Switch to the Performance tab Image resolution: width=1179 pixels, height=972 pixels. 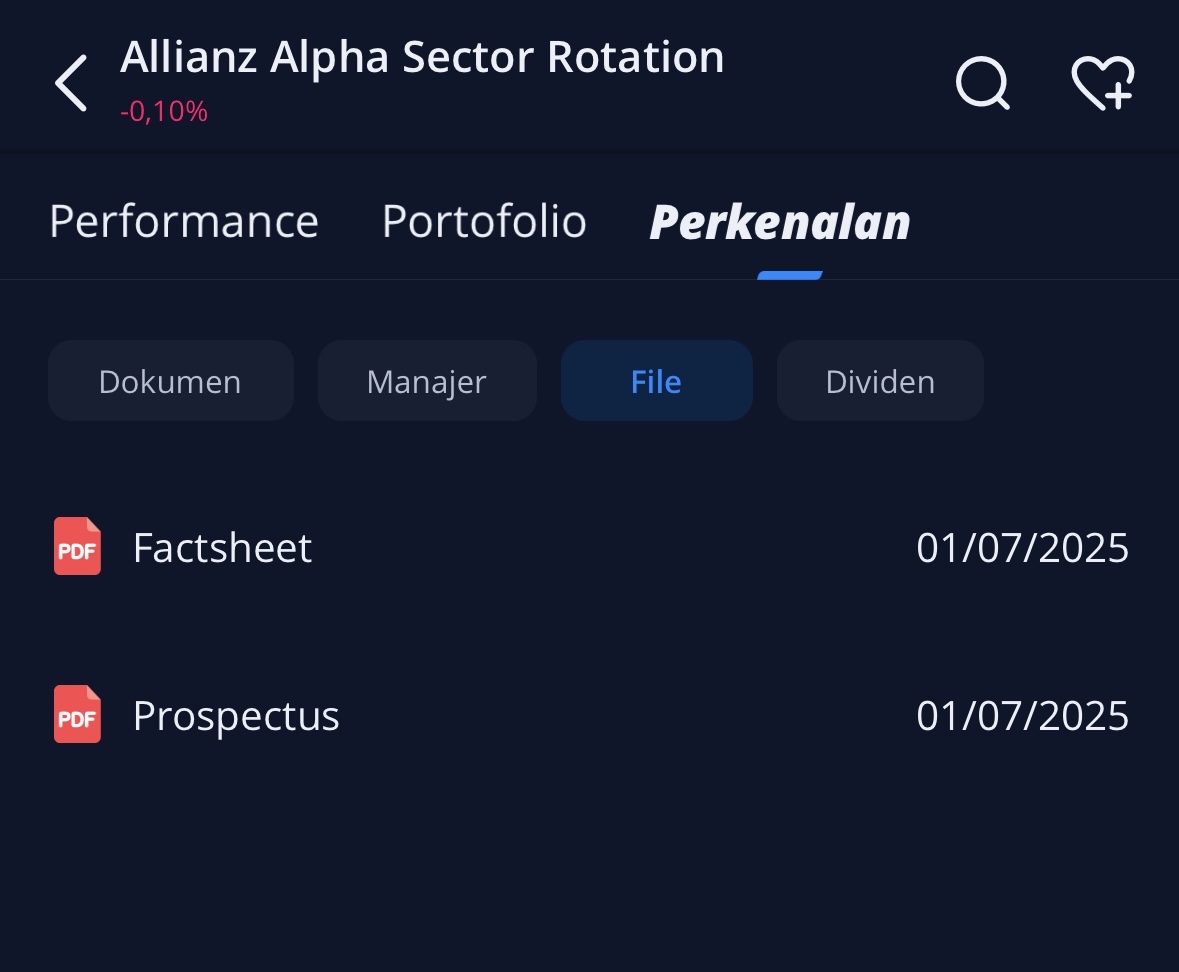coord(184,222)
